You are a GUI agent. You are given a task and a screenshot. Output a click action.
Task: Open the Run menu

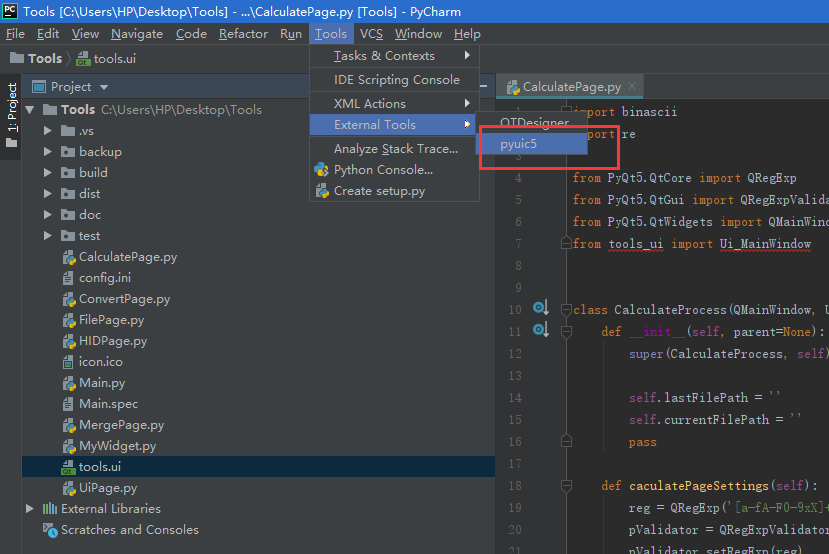tap(291, 34)
